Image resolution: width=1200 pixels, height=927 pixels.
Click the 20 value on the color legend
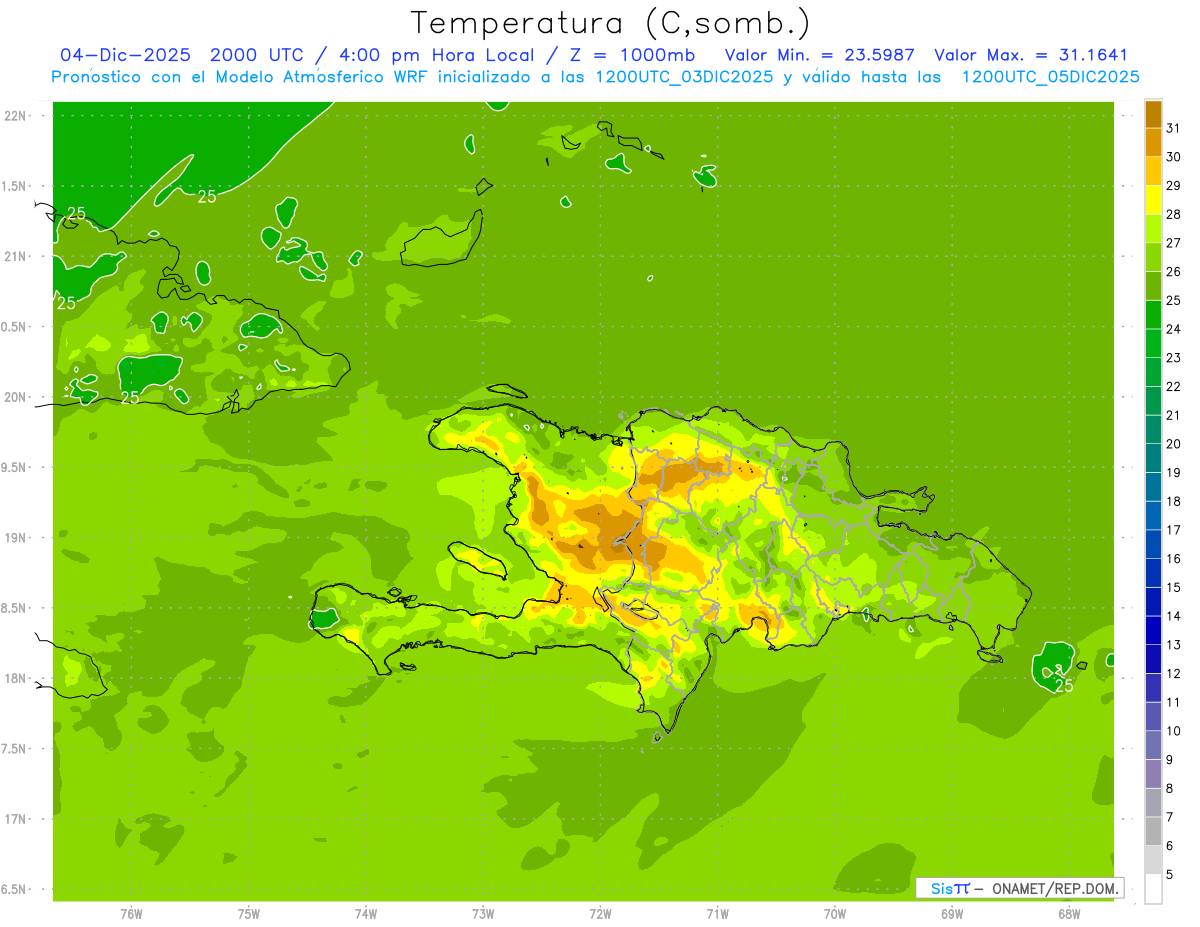coord(1174,444)
